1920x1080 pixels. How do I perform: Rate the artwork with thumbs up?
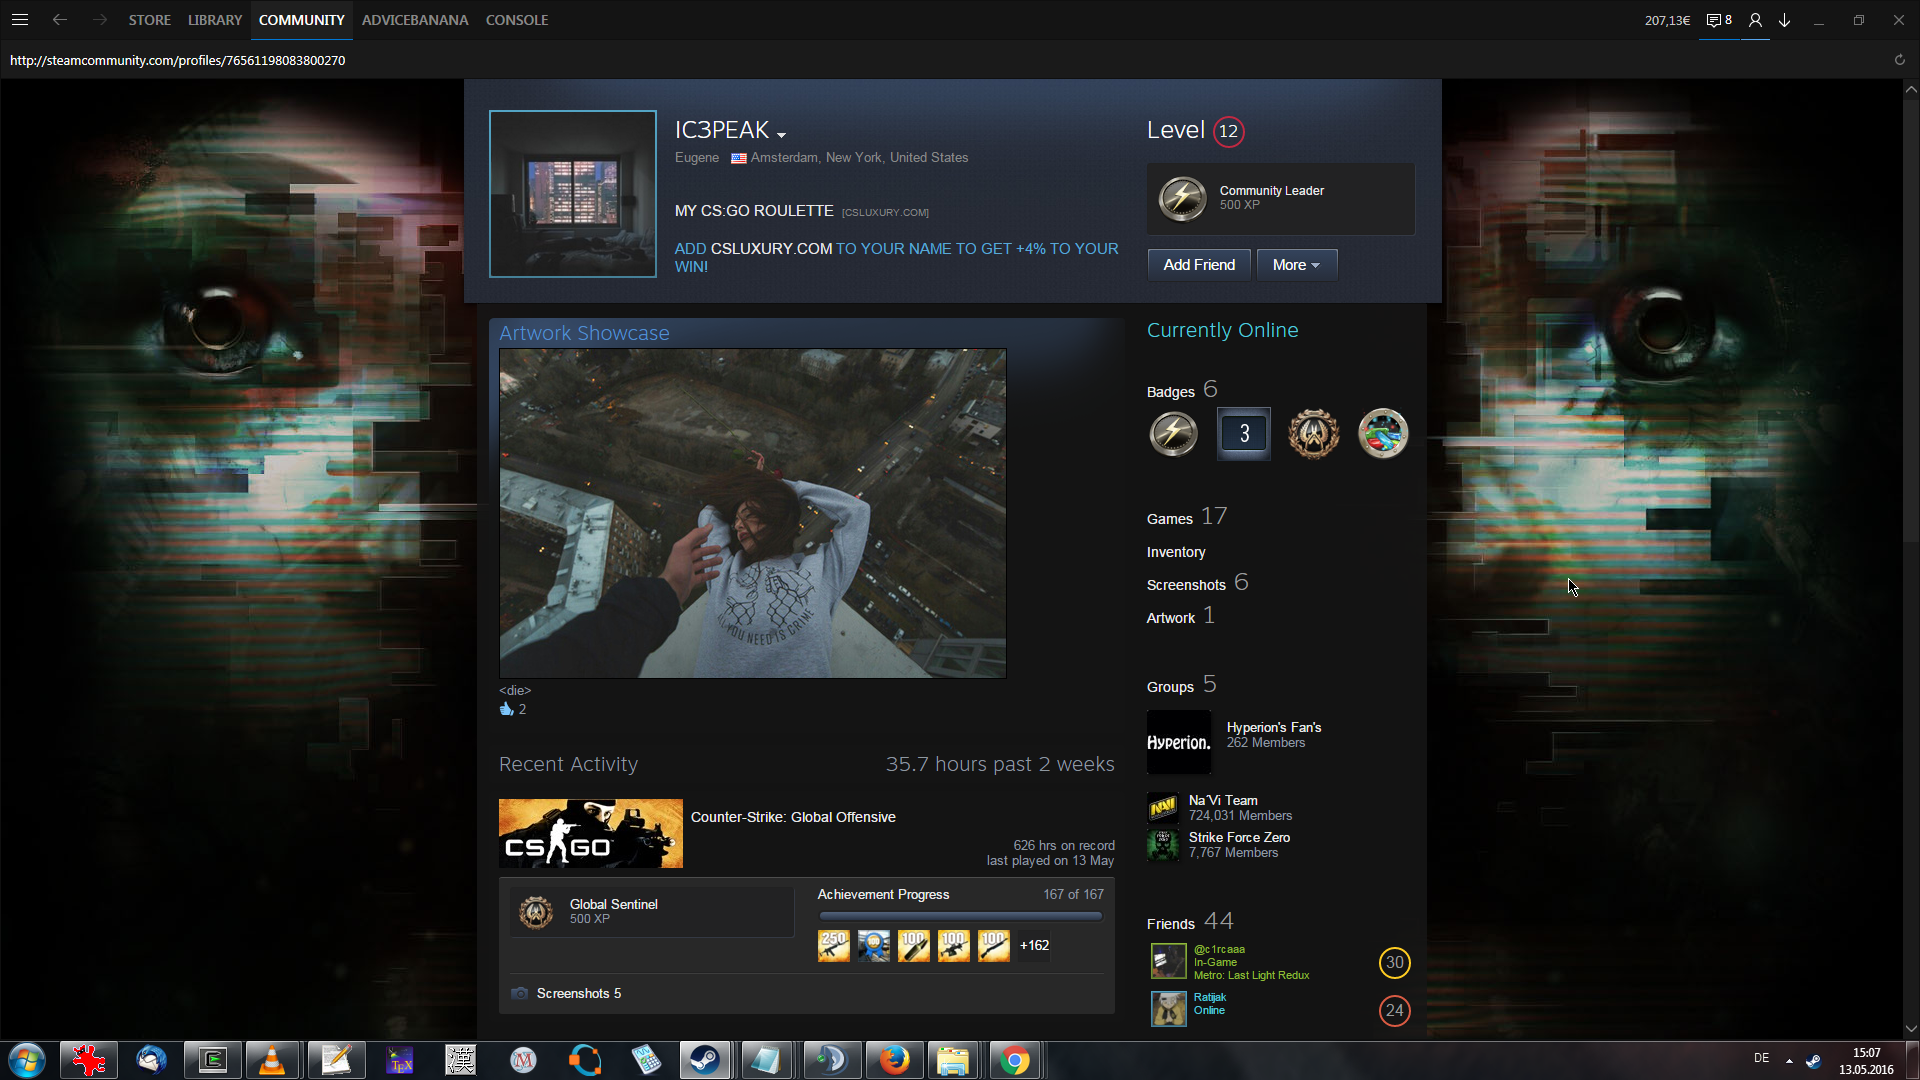click(506, 709)
